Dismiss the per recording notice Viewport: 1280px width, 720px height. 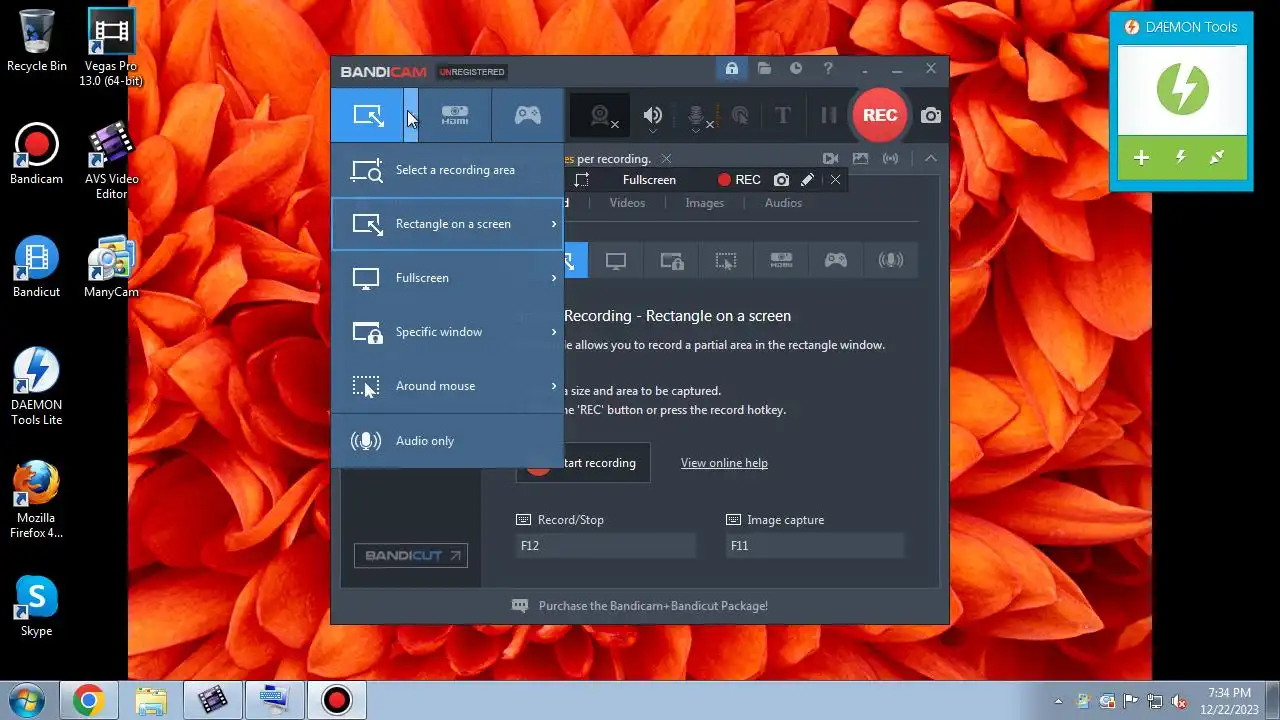point(666,159)
